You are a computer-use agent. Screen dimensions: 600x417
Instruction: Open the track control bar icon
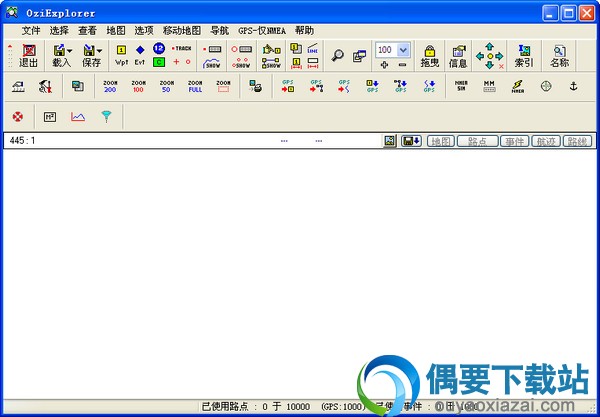212,49
